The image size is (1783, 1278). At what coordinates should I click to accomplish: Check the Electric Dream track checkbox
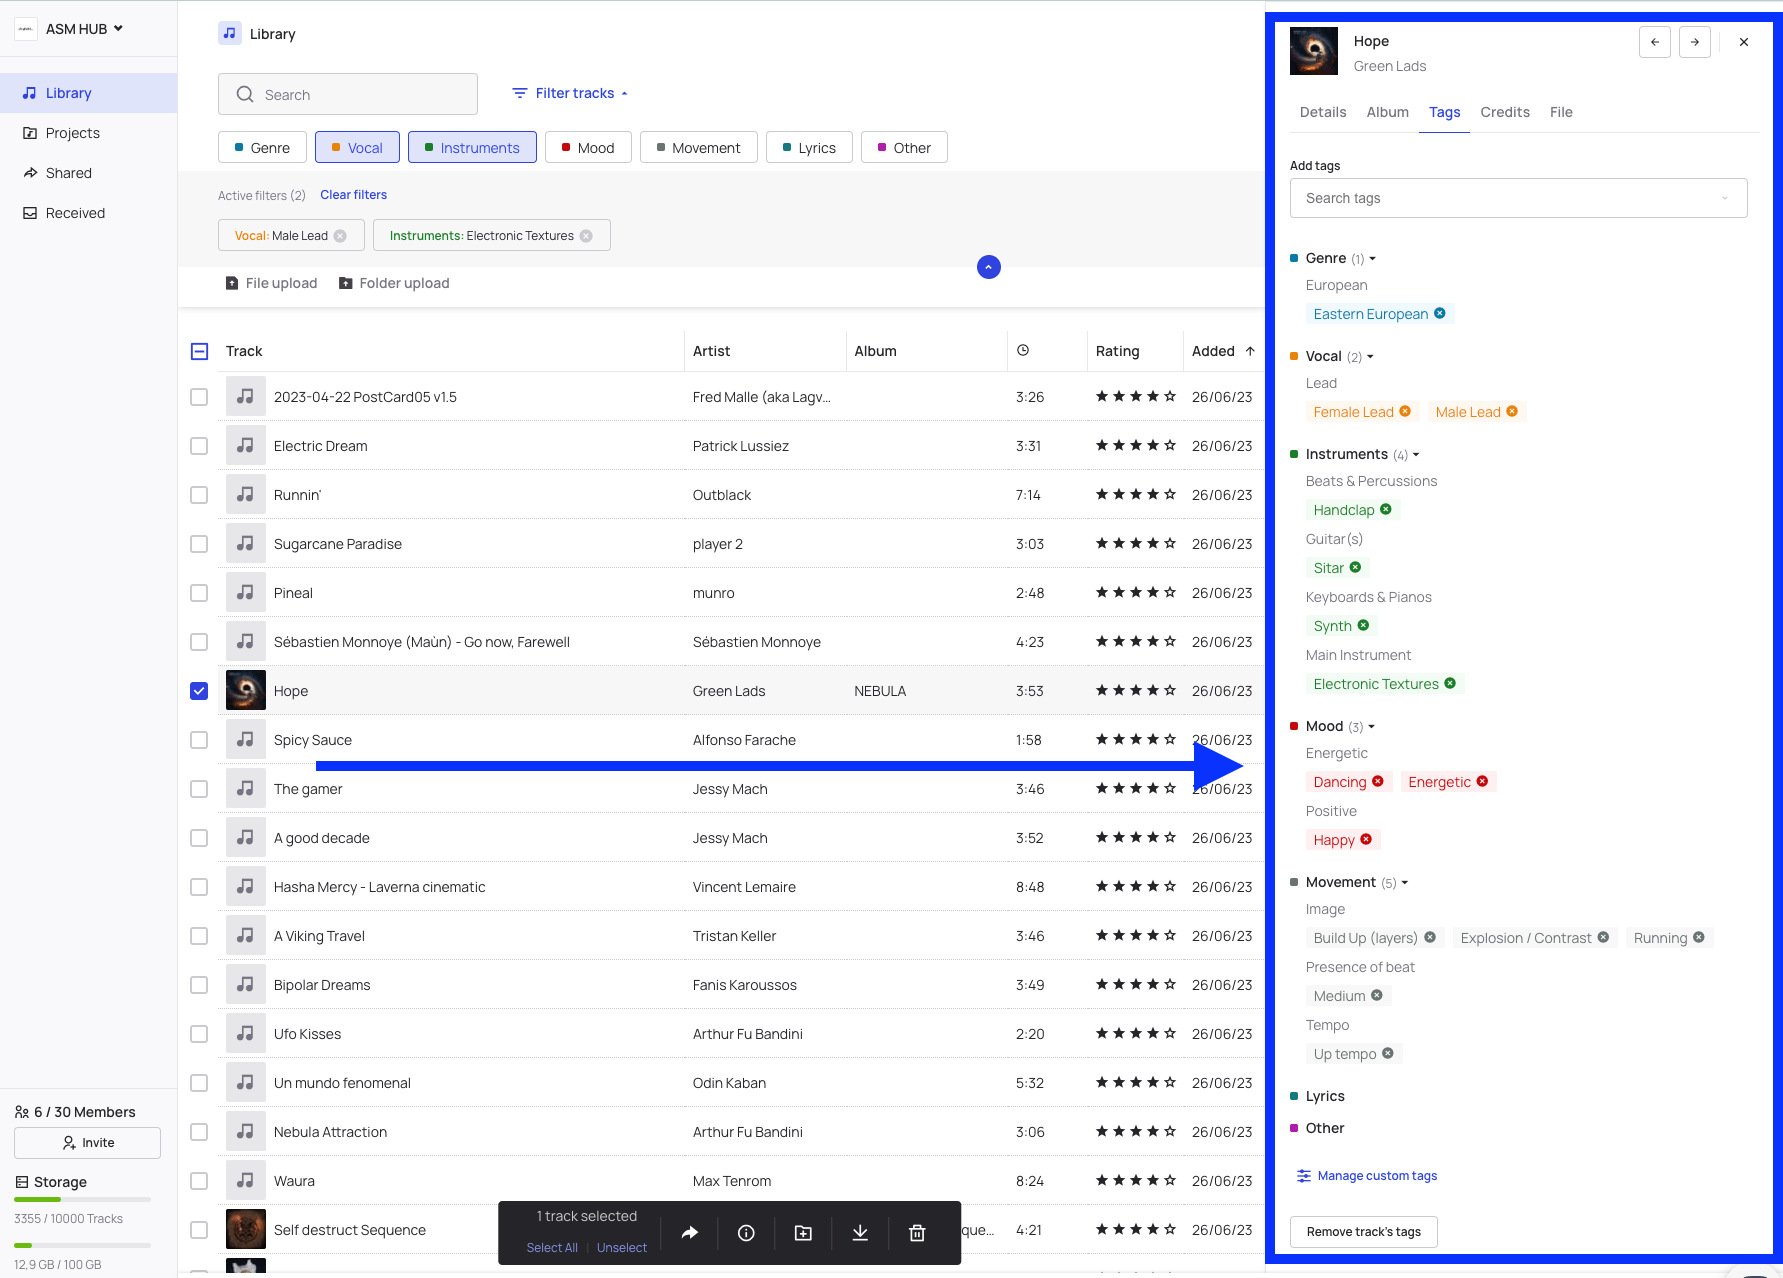(199, 446)
